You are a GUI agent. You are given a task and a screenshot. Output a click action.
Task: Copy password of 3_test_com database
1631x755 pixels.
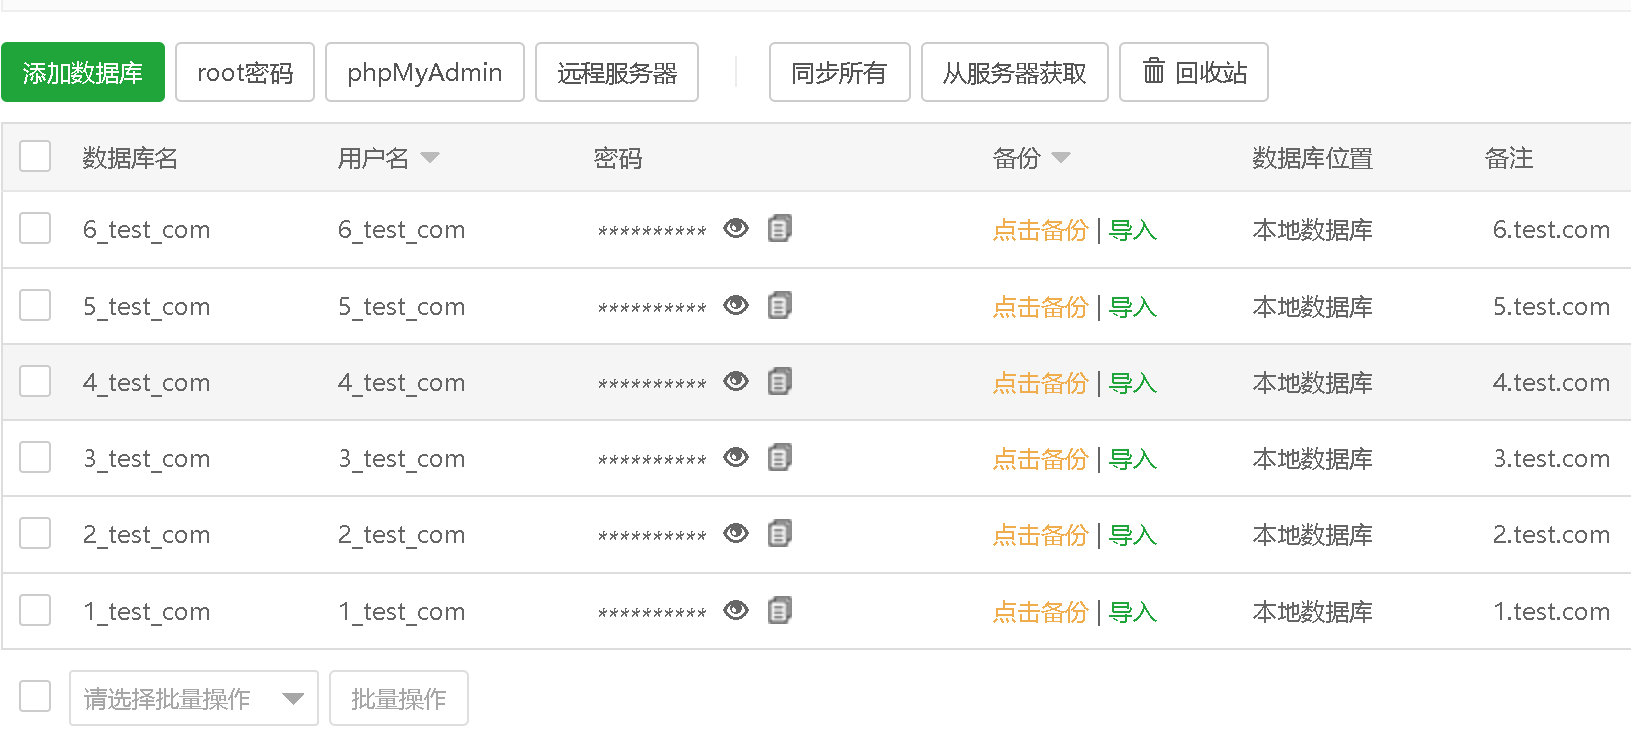[x=780, y=457]
